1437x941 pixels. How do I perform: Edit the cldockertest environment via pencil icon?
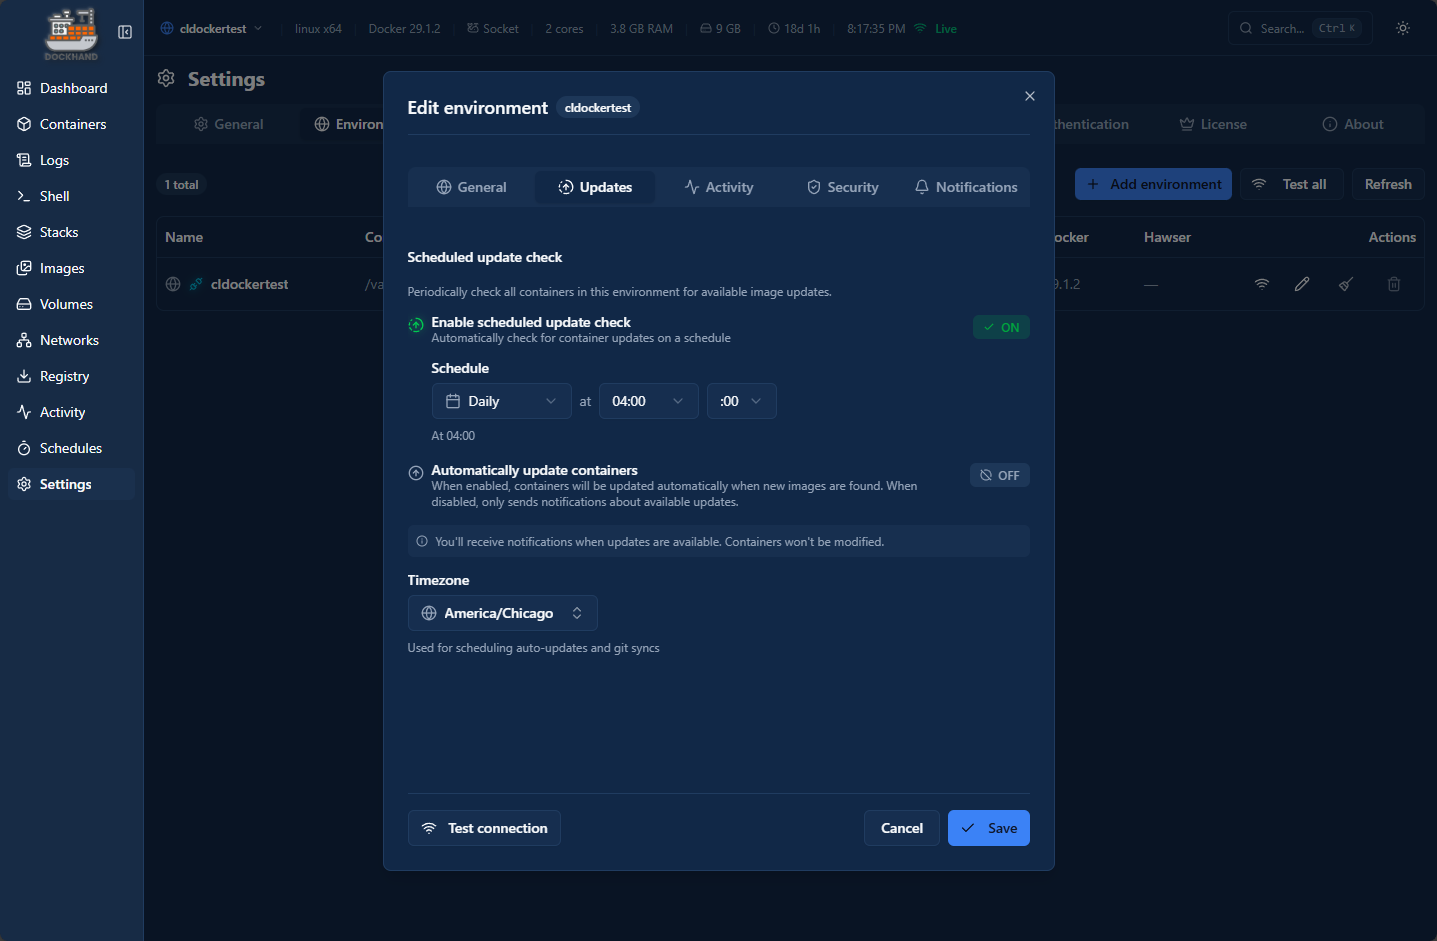point(1301,284)
